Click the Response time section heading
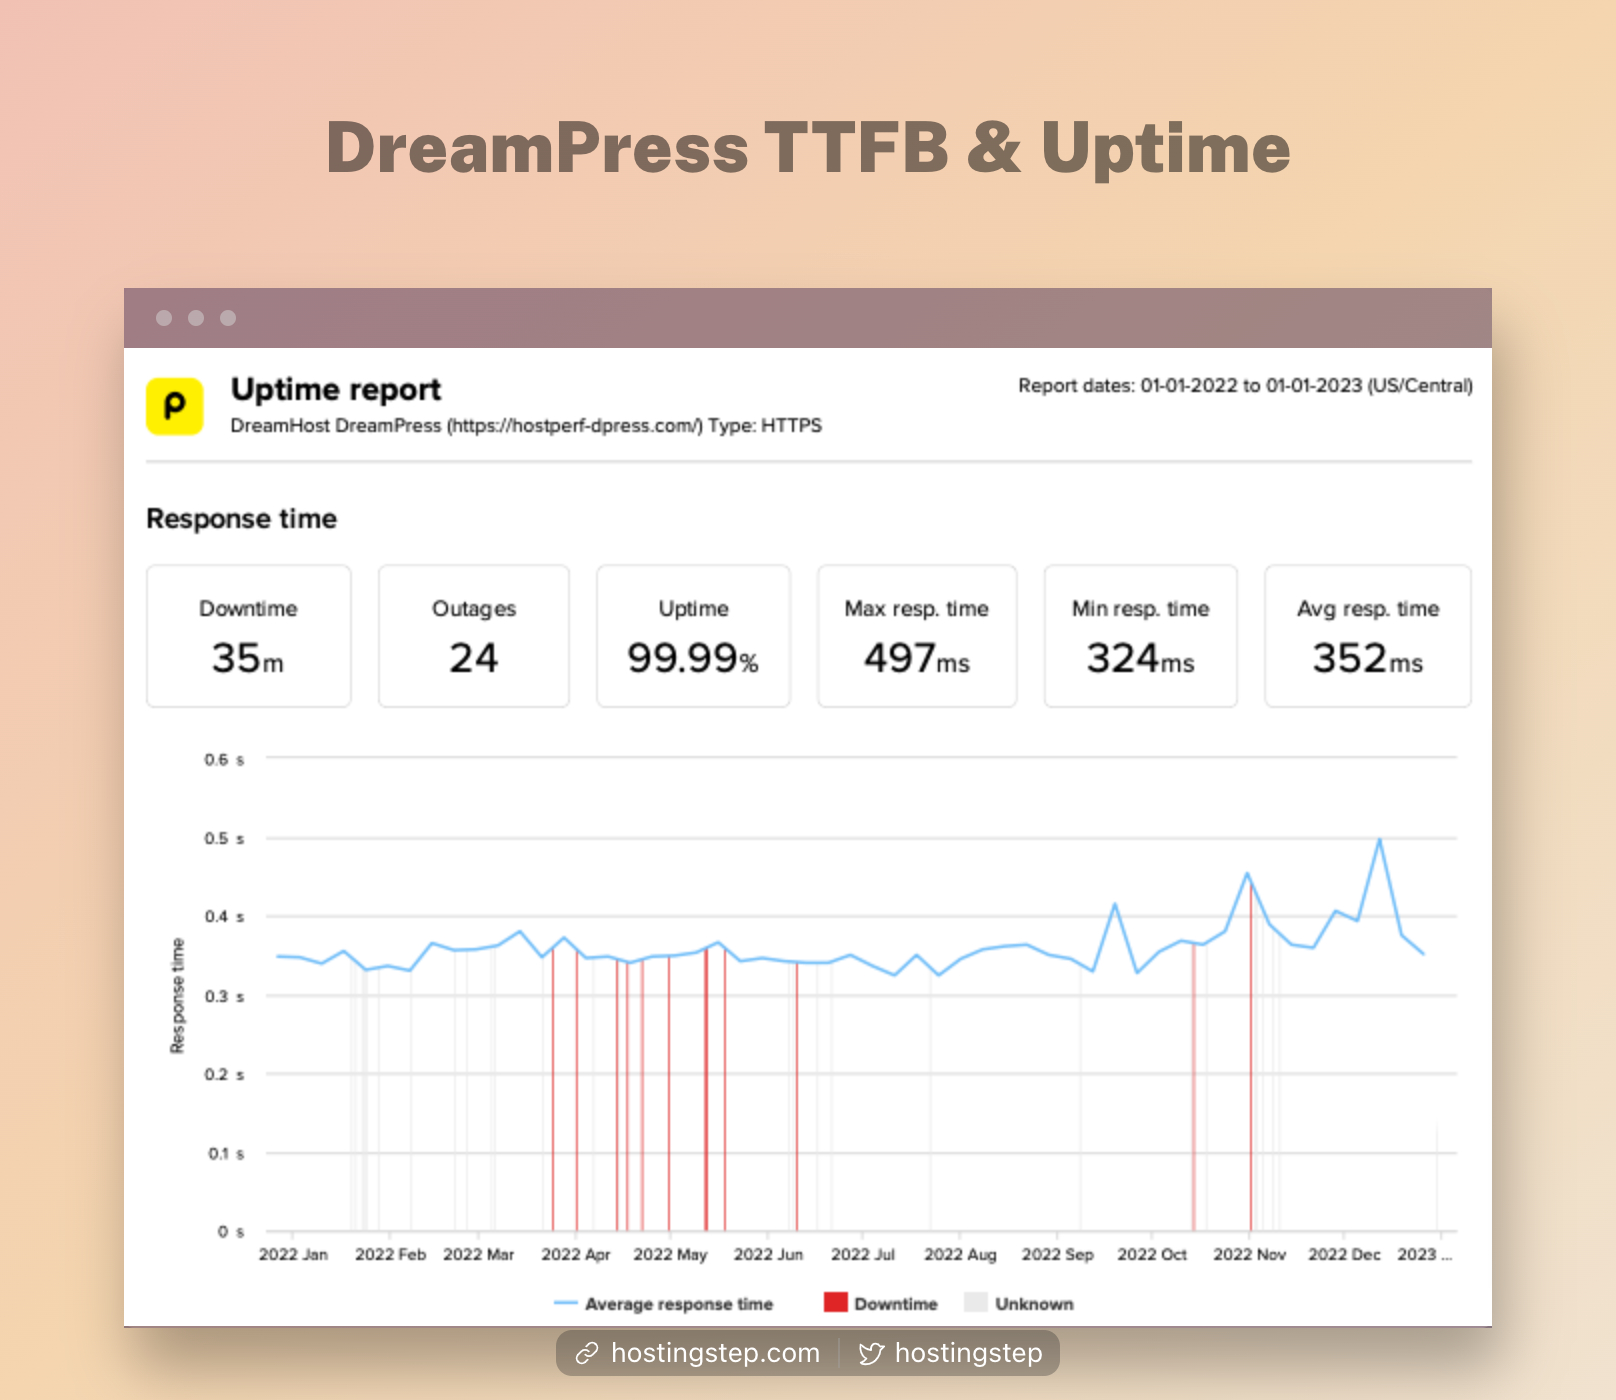Image resolution: width=1616 pixels, height=1400 pixels. pyautogui.click(x=241, y=518)
